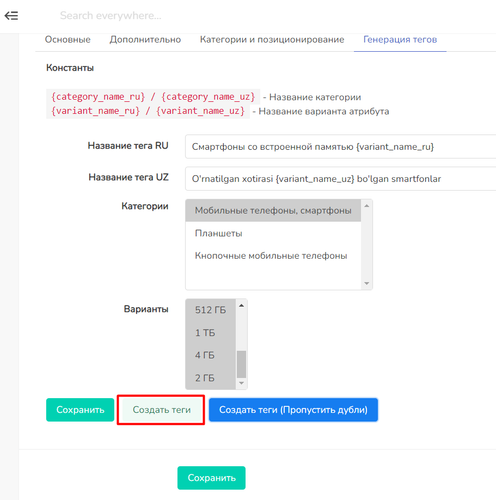Focus the Search everywhere field
Viewport: 496px width, 500px height.
110,16
